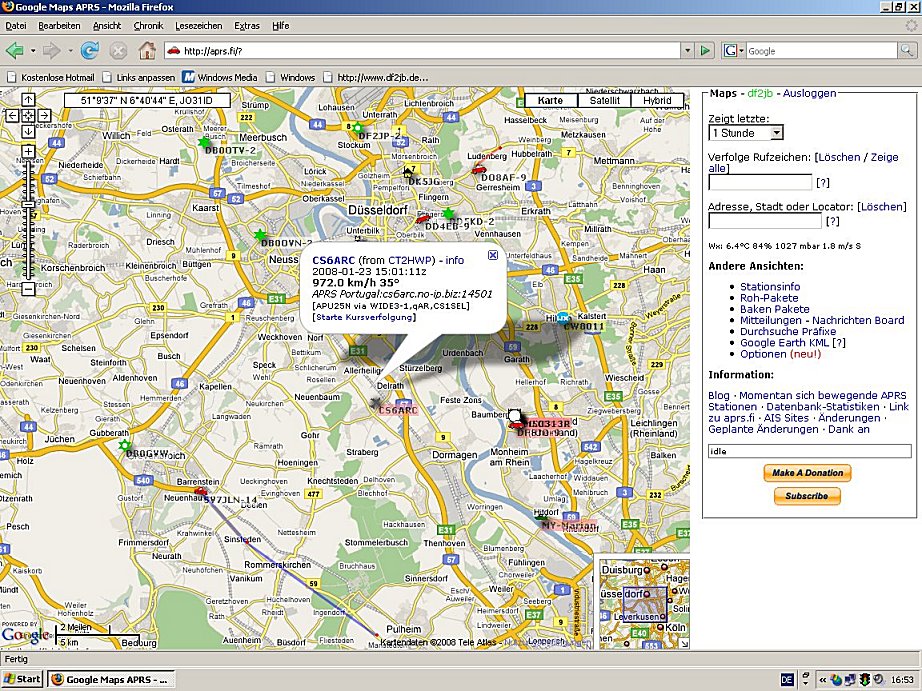Switch map view to Hybrid
The width and height of the screenshot is (922, 691).
[657, 101]
